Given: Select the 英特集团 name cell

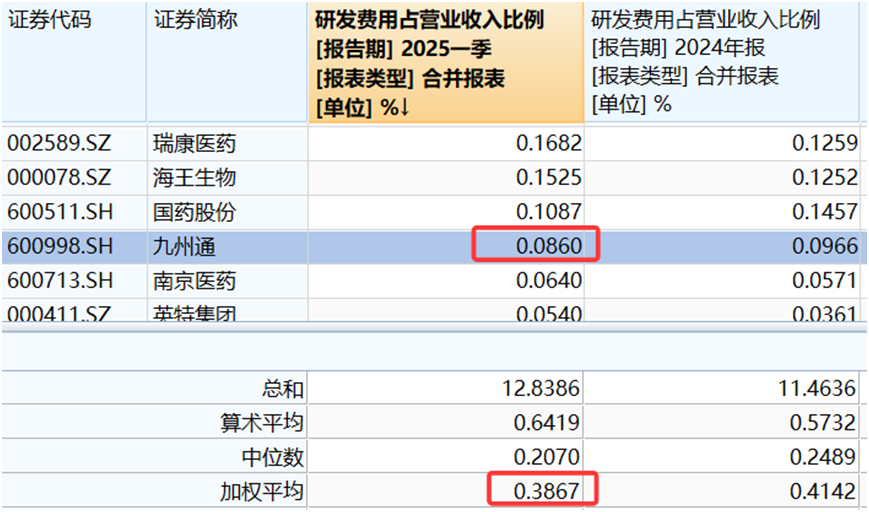Looking at the screenshot, I should (x=195, y=313).
